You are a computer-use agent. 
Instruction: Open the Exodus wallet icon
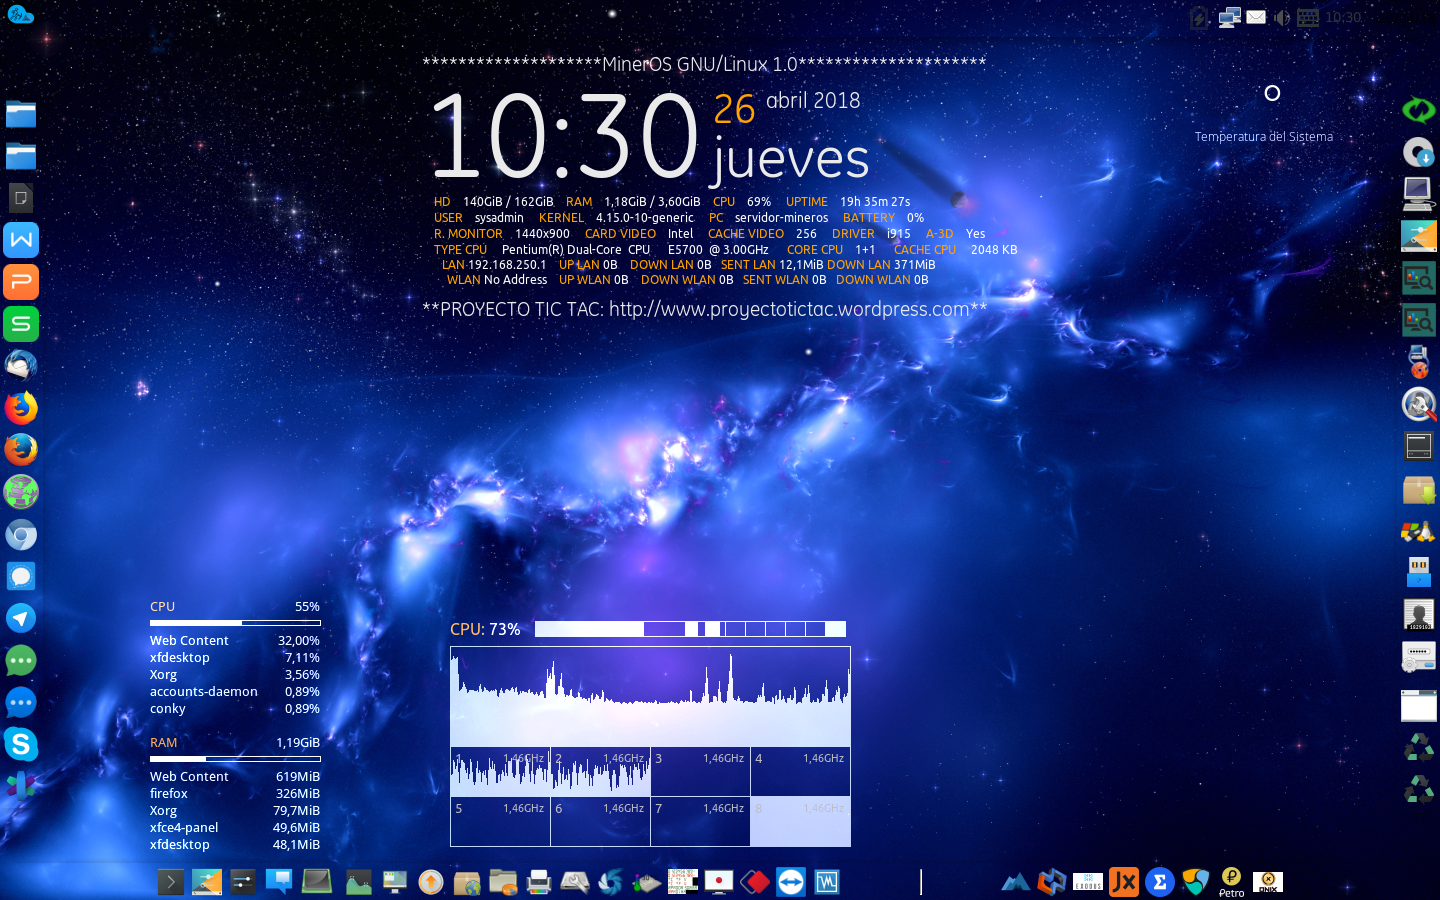(1088, 882)
